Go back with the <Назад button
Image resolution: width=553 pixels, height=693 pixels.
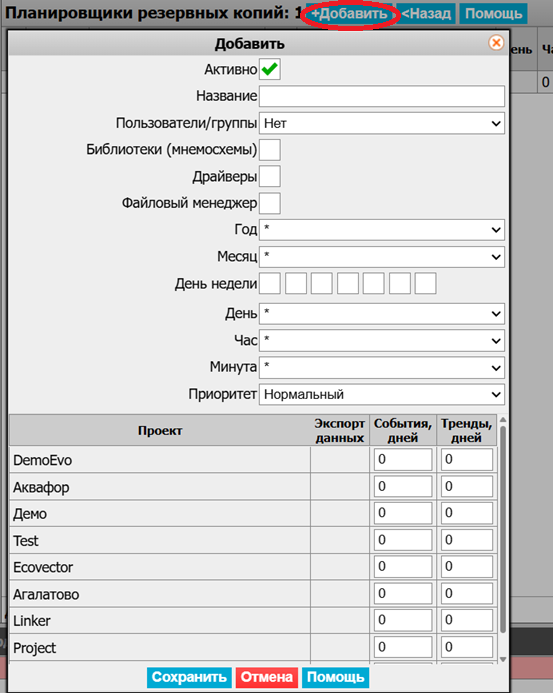(x=426, y=14)
